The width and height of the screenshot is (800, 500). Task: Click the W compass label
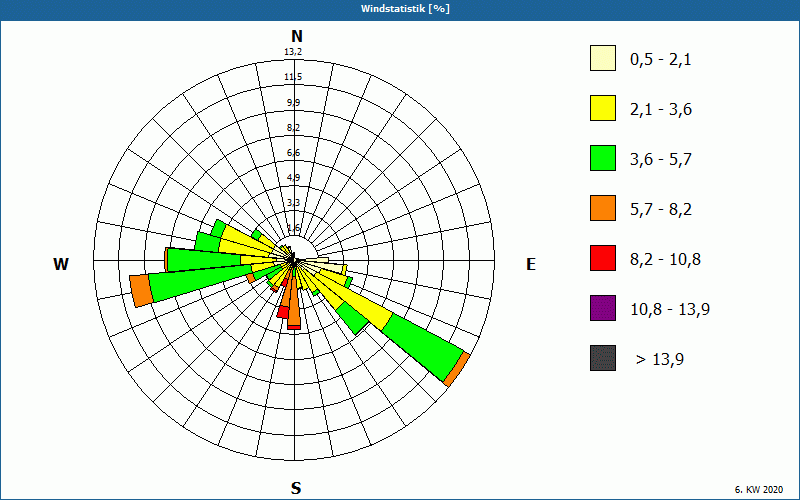61,264
